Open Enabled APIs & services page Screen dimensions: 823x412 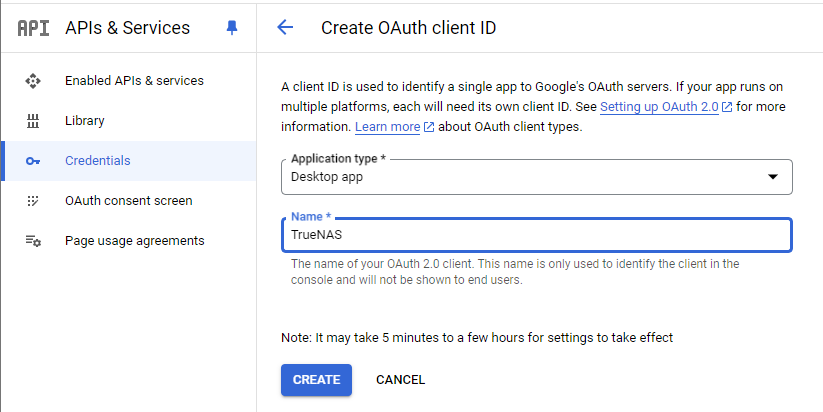point(134,81)
